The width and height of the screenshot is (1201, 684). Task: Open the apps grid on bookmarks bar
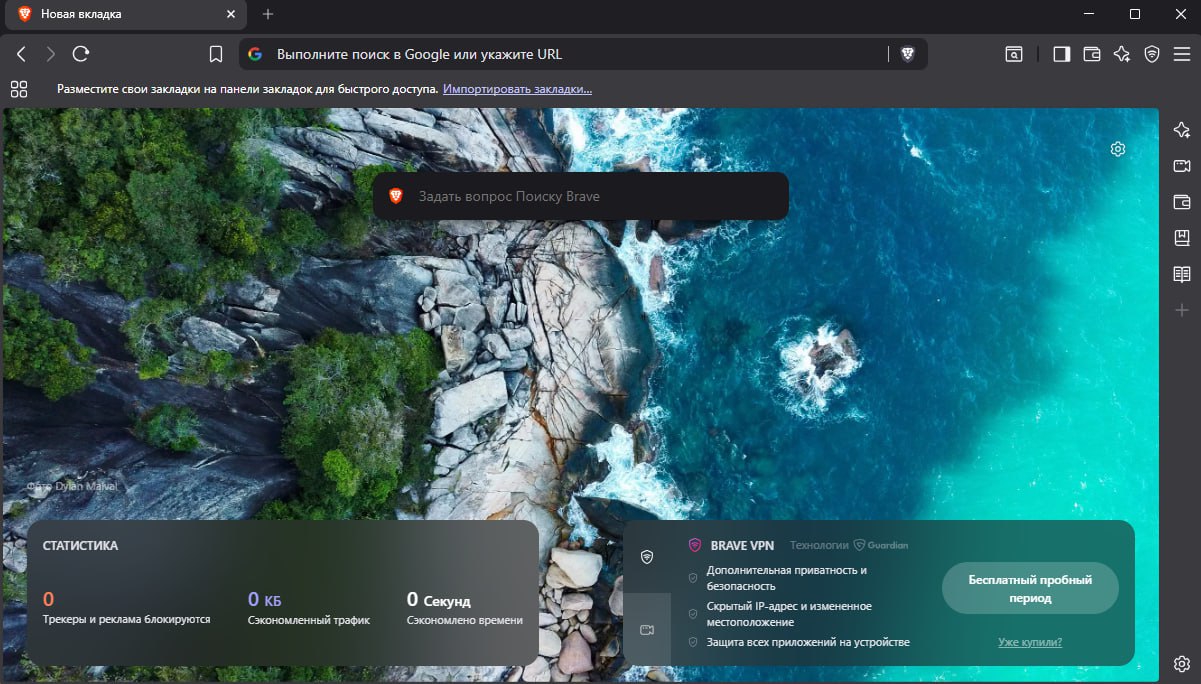(x=19, y=89)
